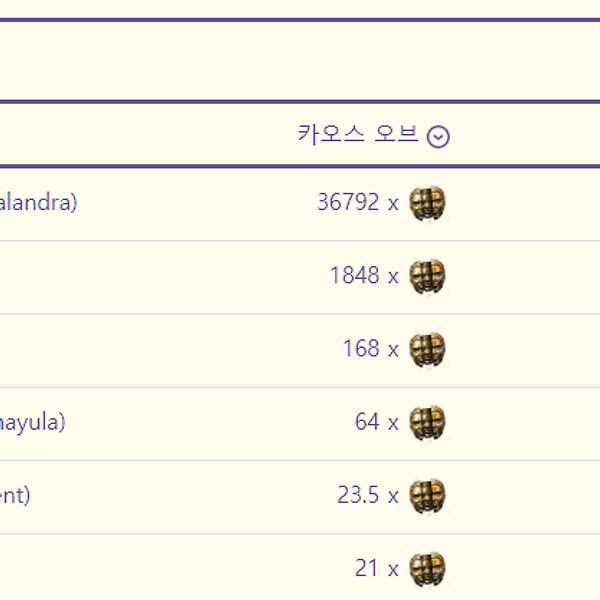This screenshot has width=600, height=600.
Task: Select the 64 x price value
Action: pos(376,422)
